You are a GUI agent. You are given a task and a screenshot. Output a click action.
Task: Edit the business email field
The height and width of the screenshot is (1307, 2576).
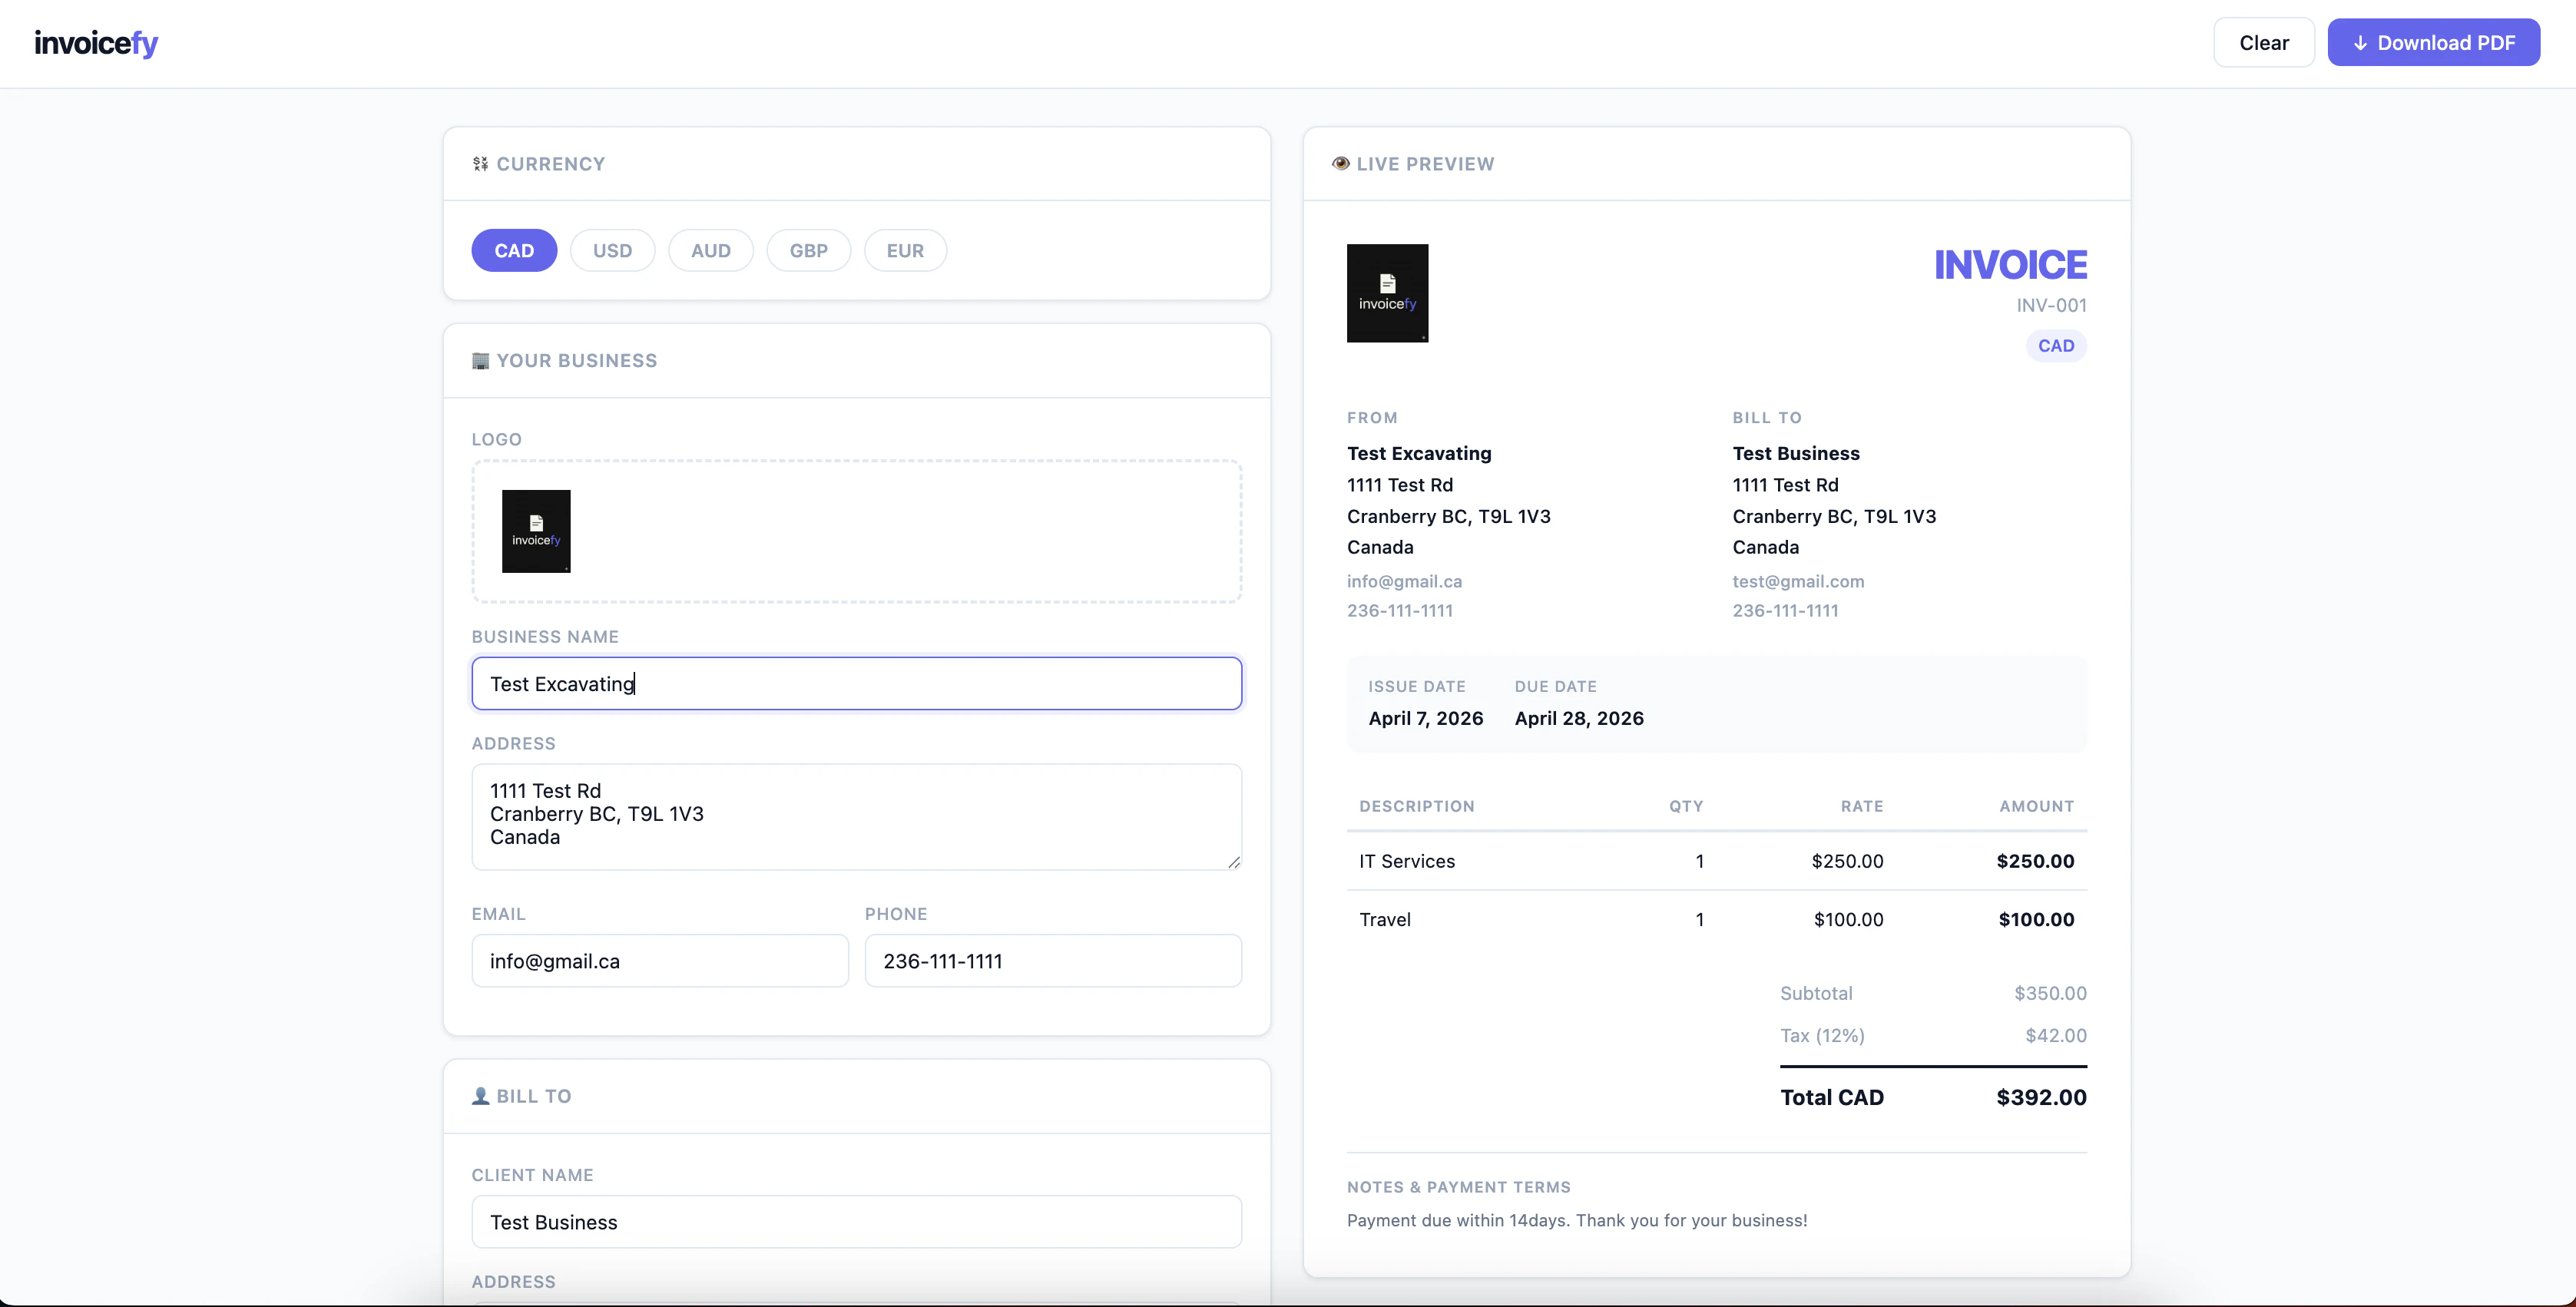pos(660,961)
